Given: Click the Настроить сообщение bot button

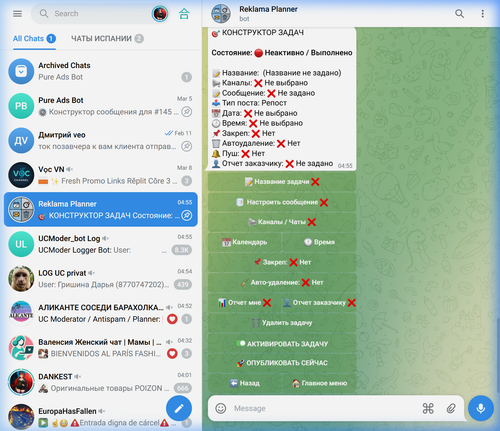Looking at the screenshot, I should 282,202.
